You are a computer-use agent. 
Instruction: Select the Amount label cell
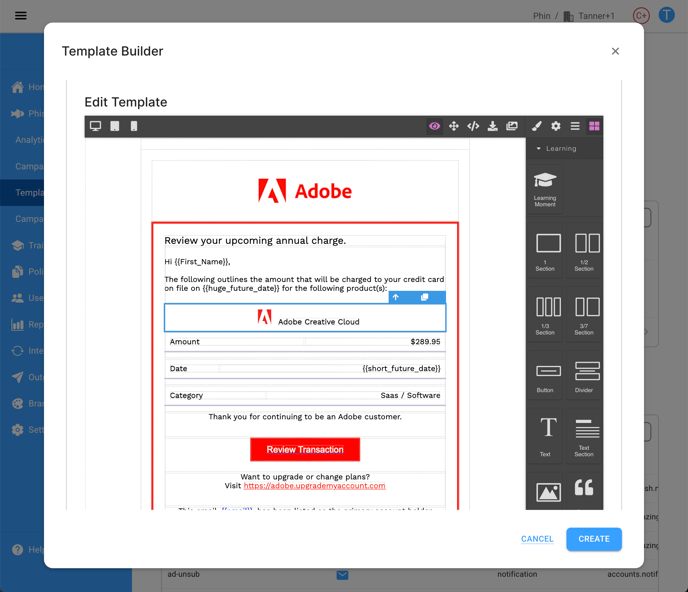pyautogui.click(x=184, y=342)
